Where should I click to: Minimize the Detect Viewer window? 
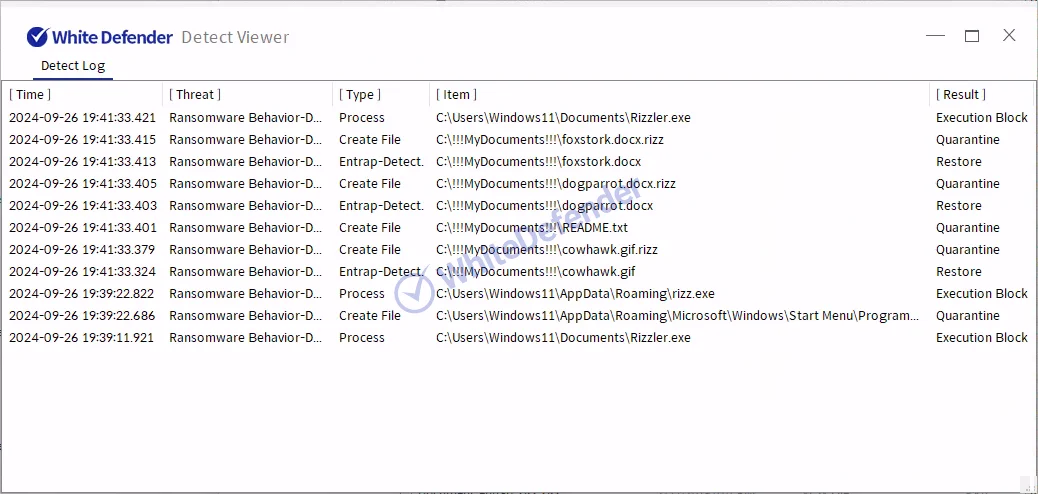pos(935,36)
